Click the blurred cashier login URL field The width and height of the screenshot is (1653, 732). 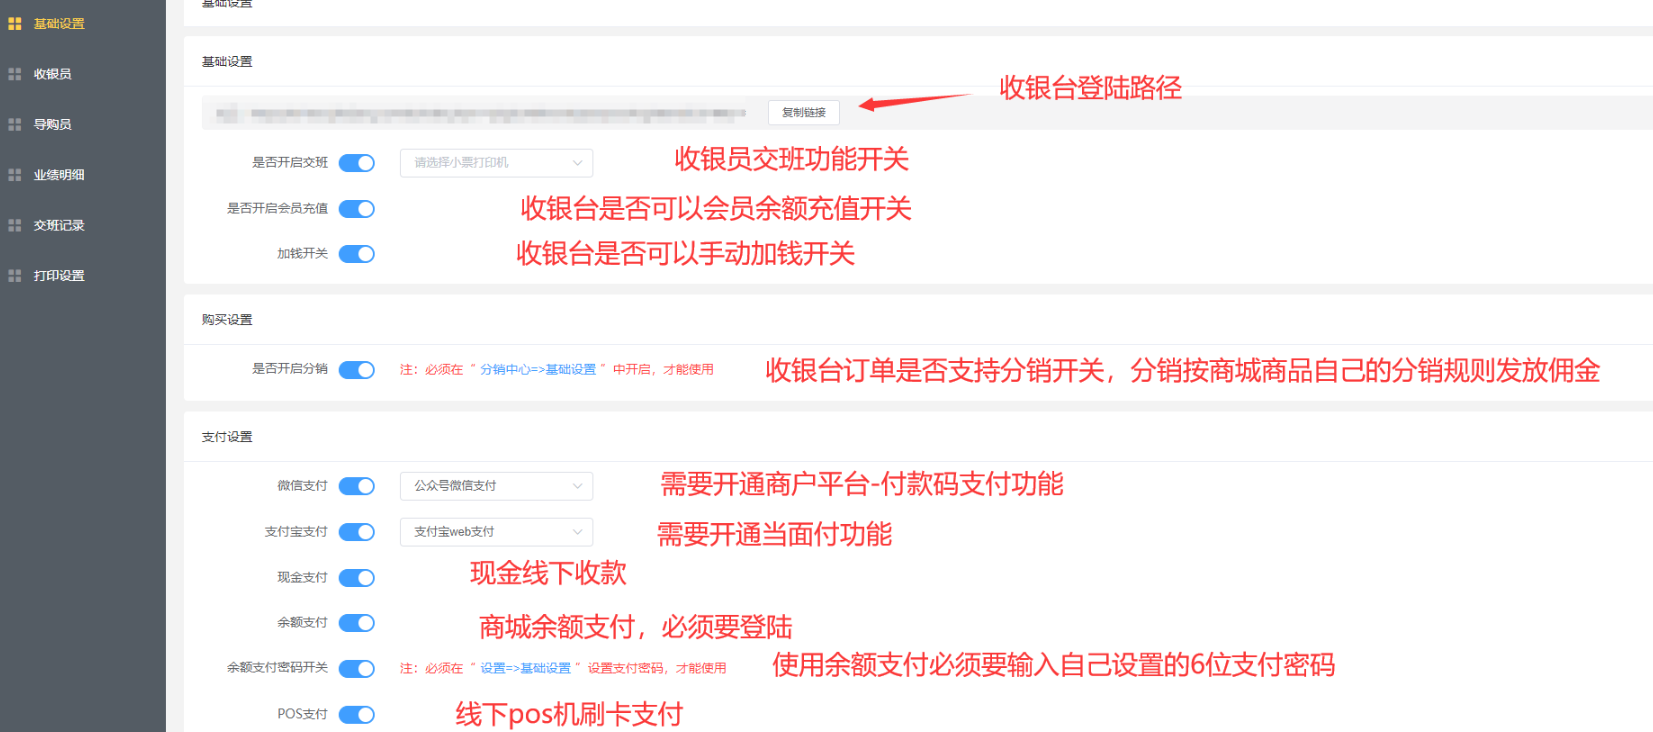(481, 113)
